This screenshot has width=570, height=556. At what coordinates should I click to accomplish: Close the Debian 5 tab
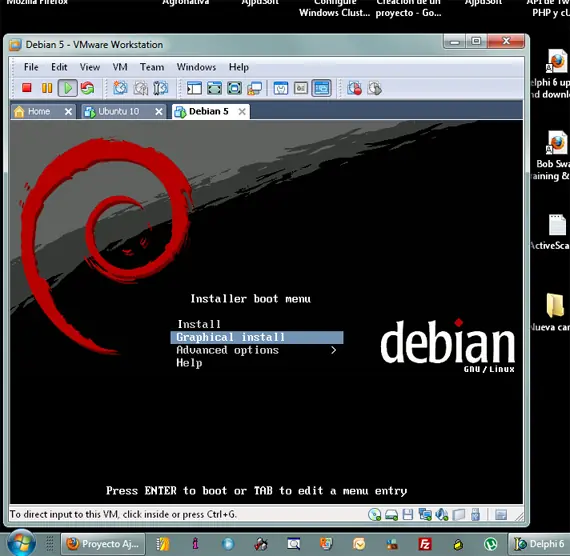tap(242, 112)
